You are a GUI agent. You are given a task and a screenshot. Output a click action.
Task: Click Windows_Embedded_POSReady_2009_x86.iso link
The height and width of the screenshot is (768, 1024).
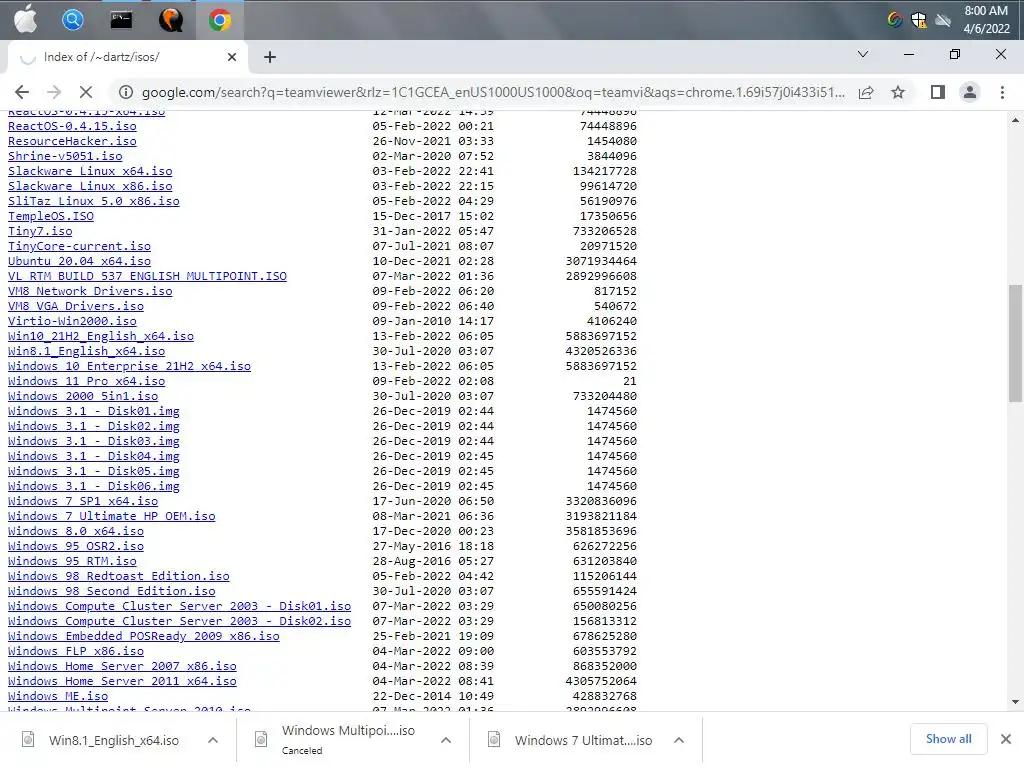(x=144, y=637)
